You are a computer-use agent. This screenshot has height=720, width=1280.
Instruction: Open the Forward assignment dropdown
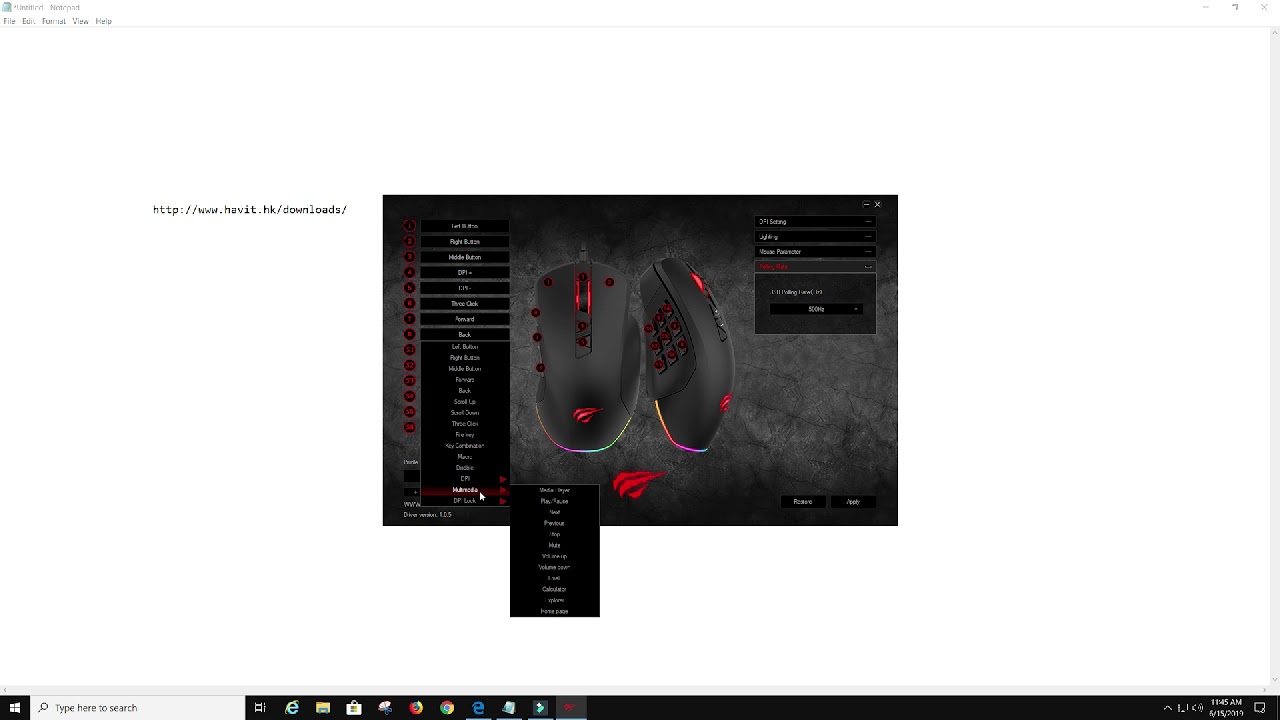tap(465, 319)
